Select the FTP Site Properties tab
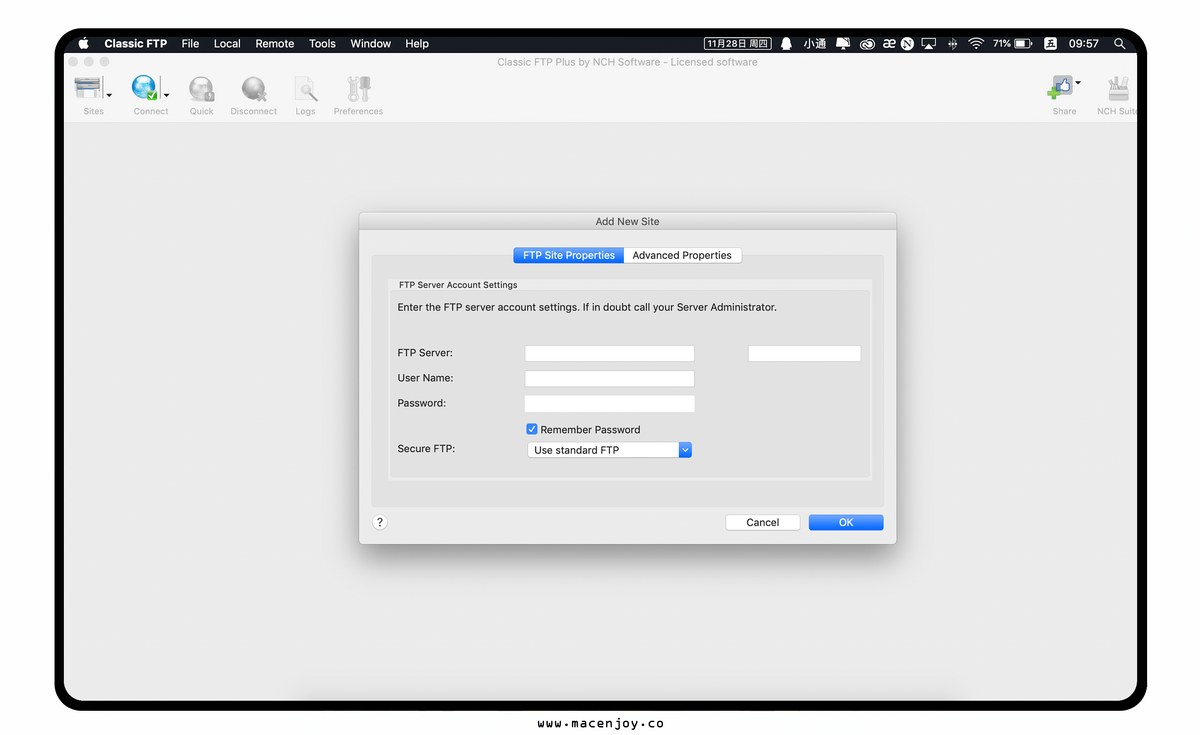This screenshot has width=1200, height=735. click(x=569, y=255)
